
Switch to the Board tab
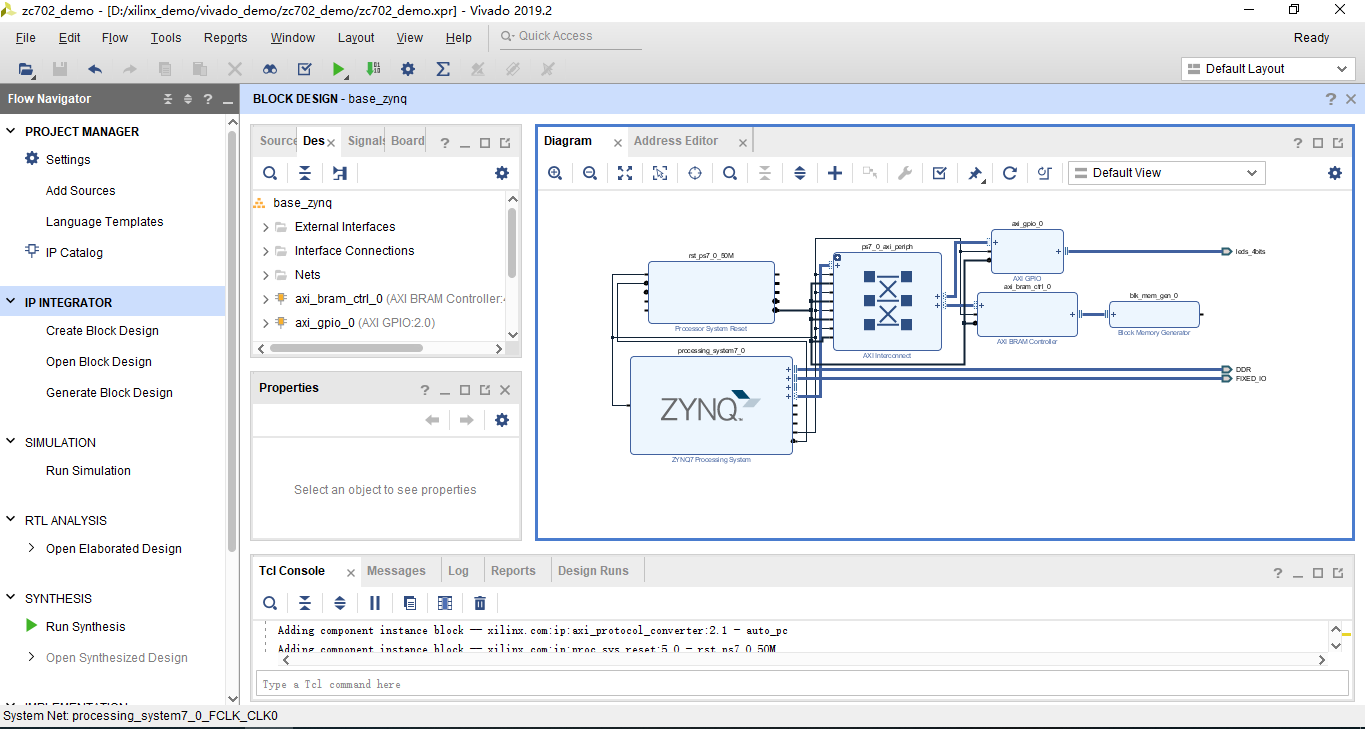pyautogui.click(x=407, y=141)
